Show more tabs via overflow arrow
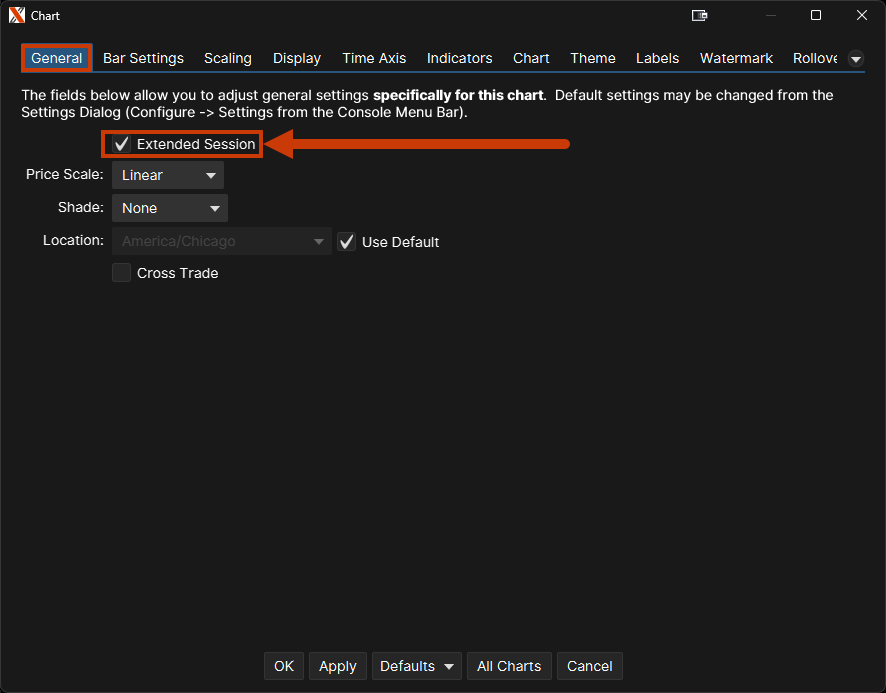The width and height of the screenshot is (886, 693). (x=856, y=59)
